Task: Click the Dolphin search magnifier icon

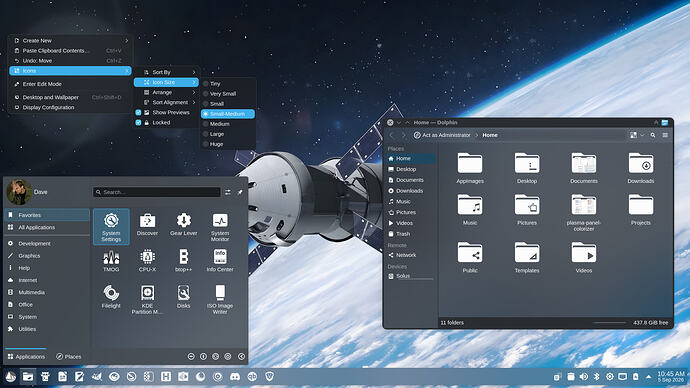Action: tap(653, 135)
